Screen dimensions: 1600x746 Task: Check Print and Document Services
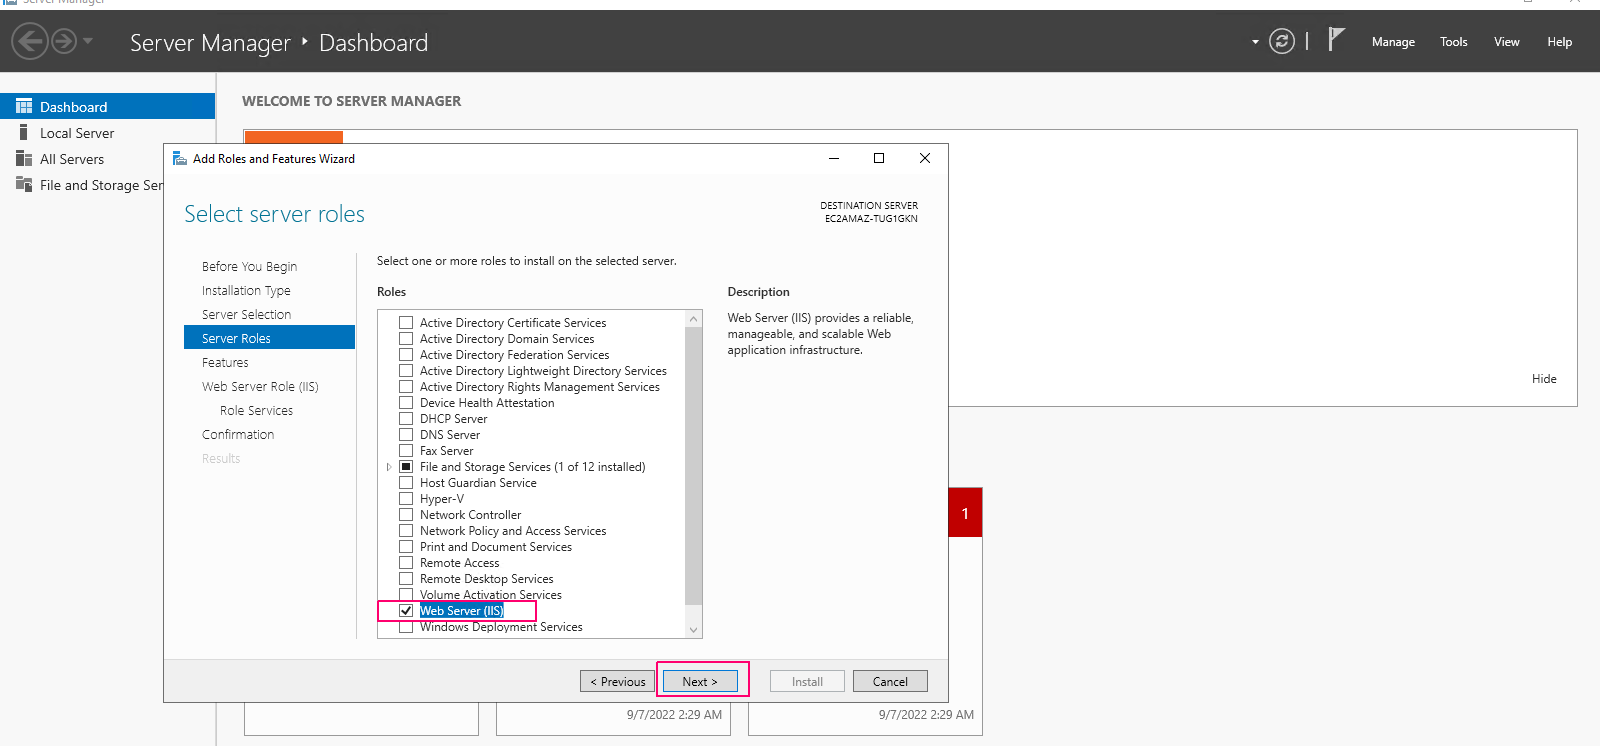(x=406, y=547)
